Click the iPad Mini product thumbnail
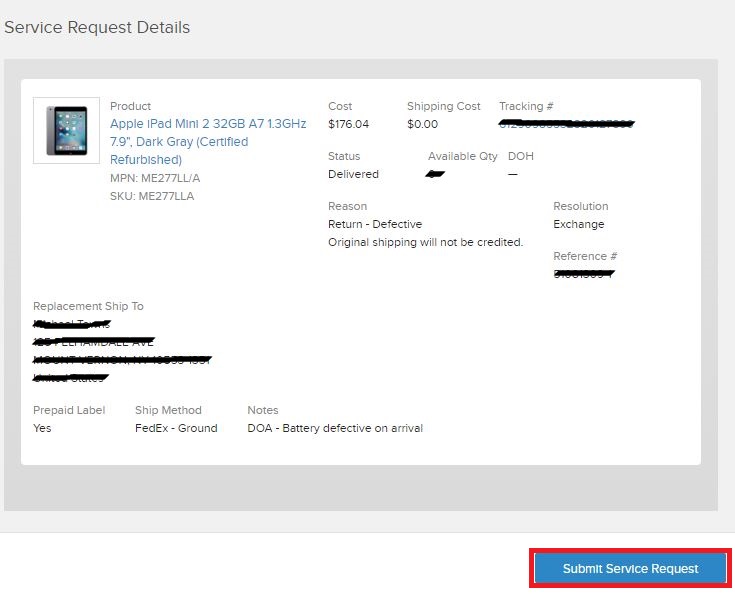The image size is (735, 594). tap(67, 130)
